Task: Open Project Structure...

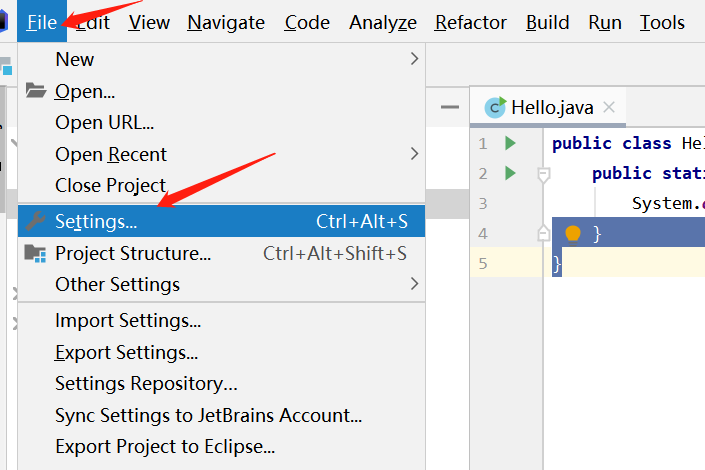Action: coord(221,253)
